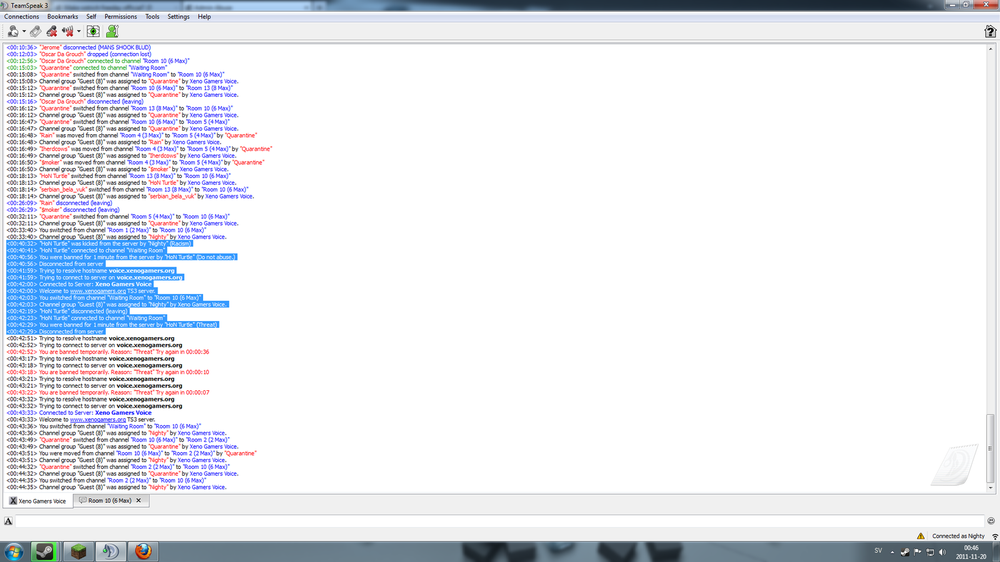
Task: Focus the chat message input field
Action: click(x=499, y=521)
